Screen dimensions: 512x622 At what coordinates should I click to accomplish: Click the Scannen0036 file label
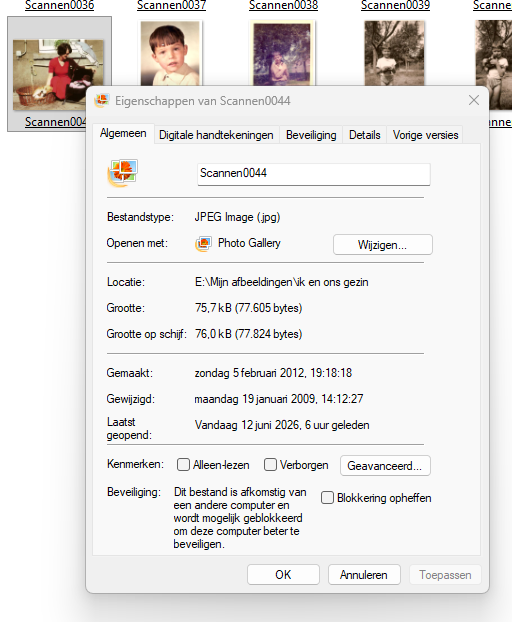click(59, 5)
